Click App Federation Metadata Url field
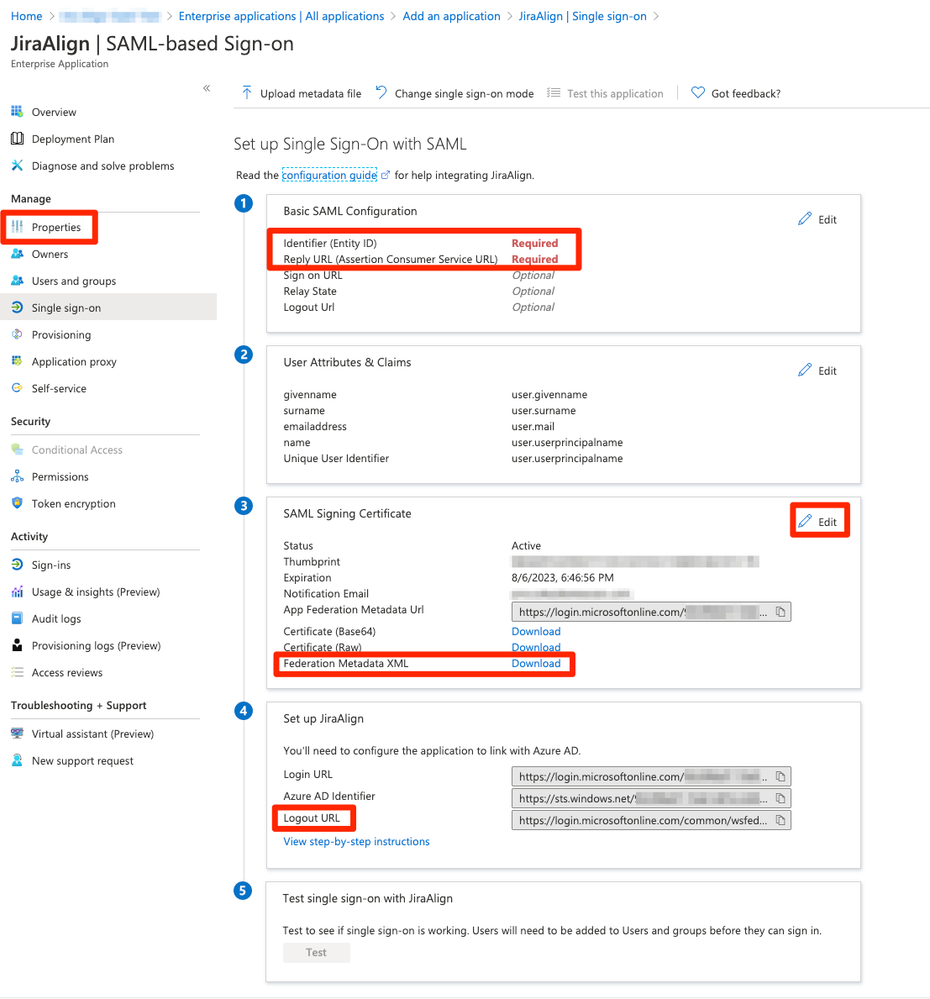The height and width of the screenshot is (999, 930). tap(651, 612)
